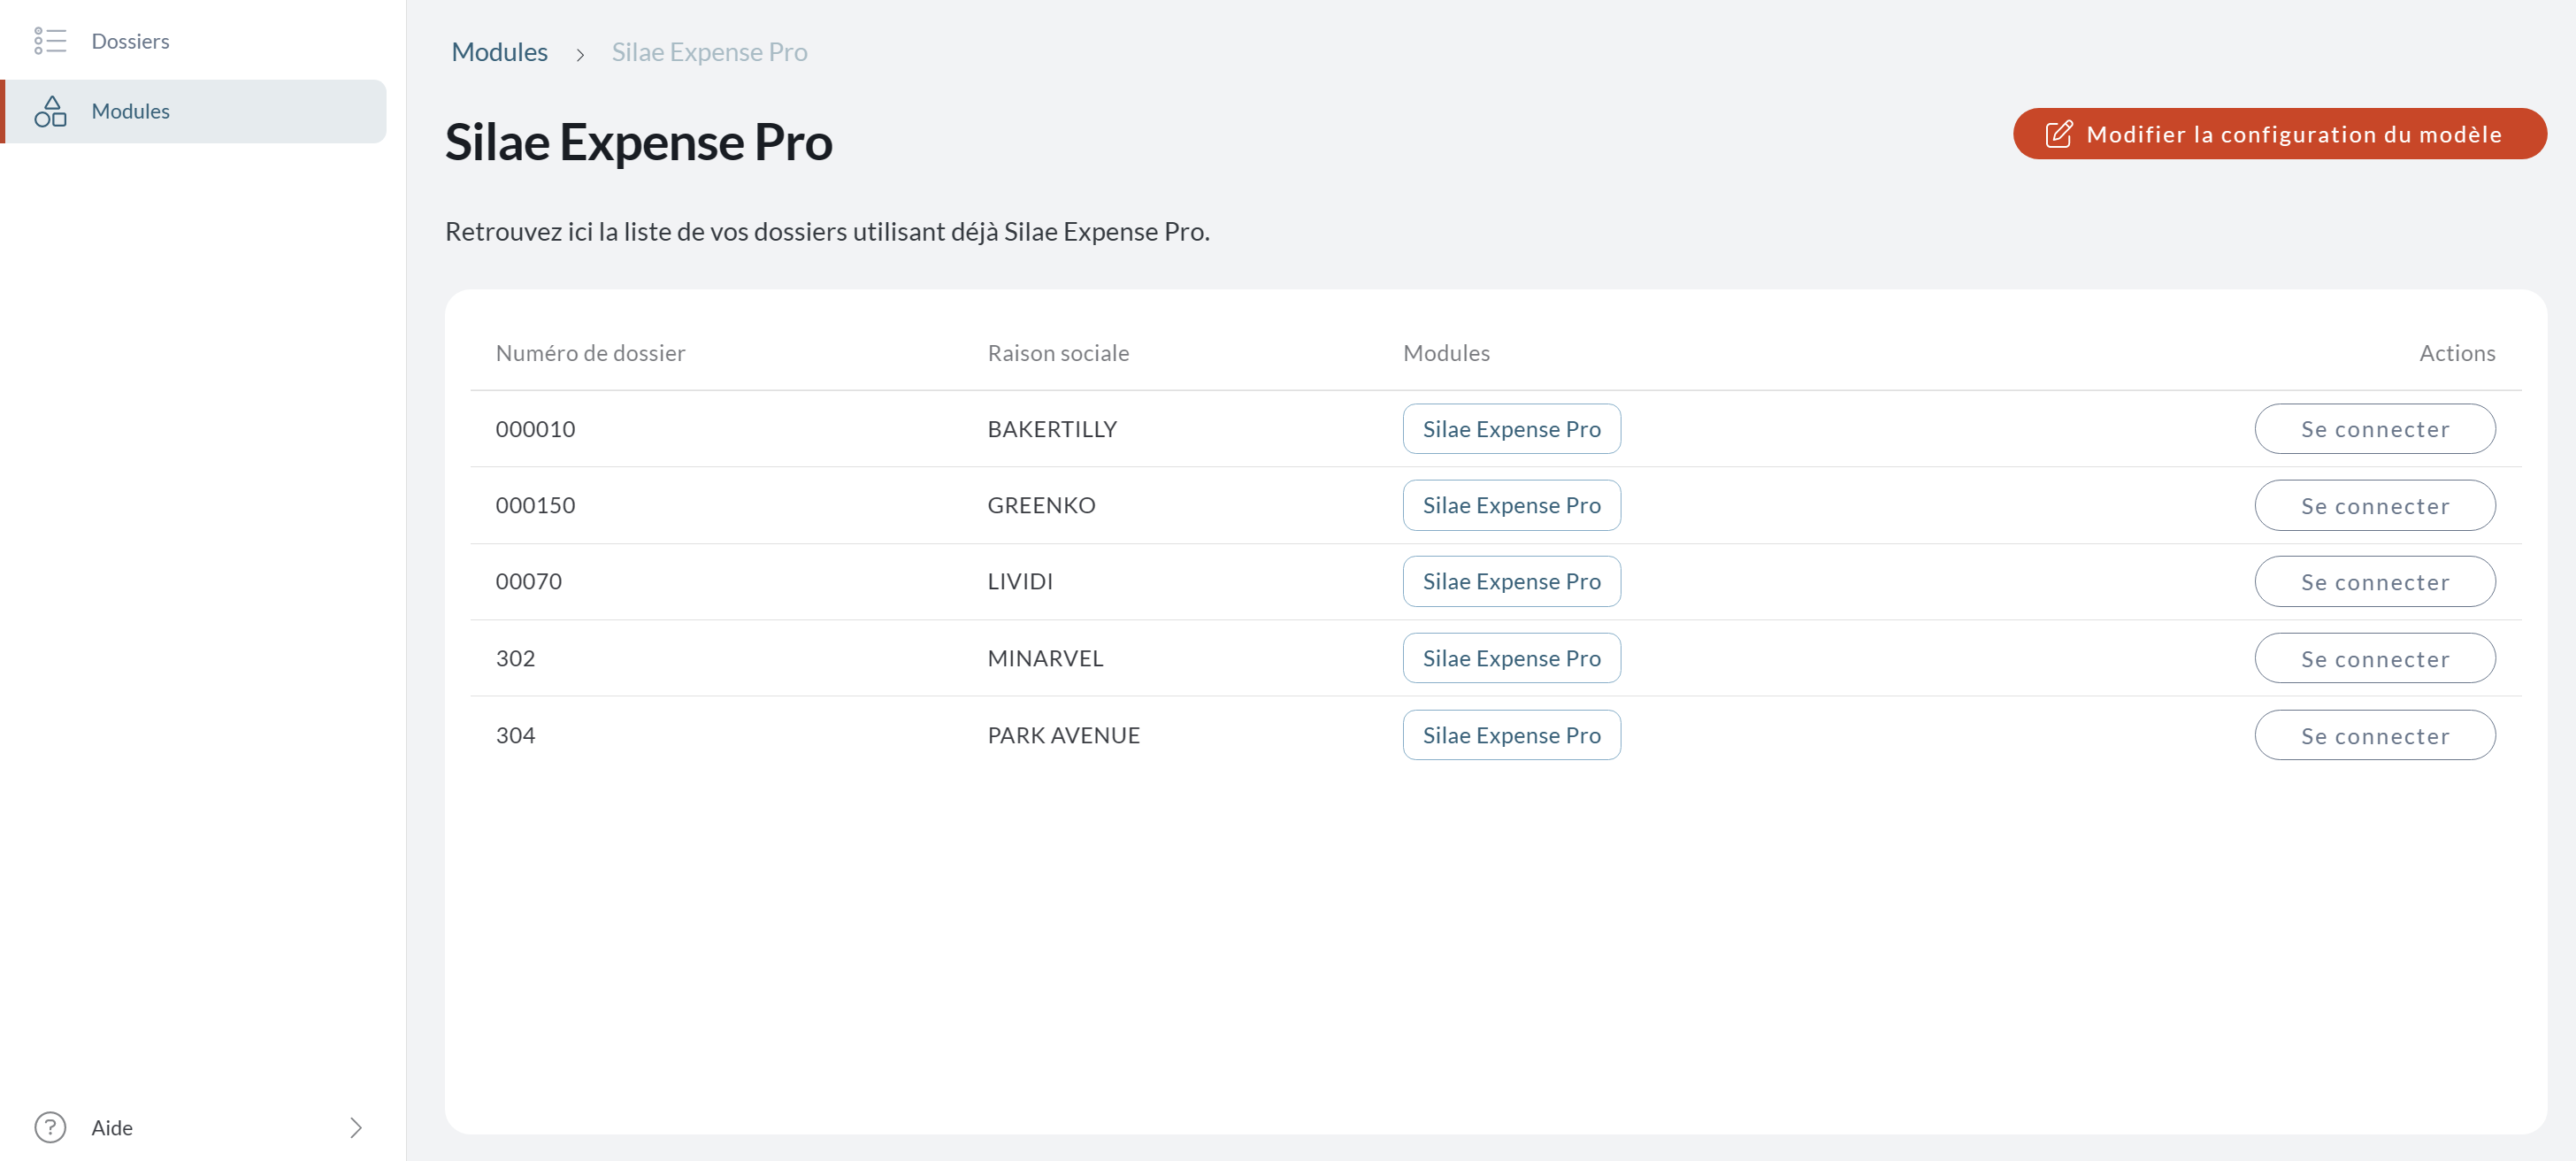2576x1161 pixels.
Task: Click Modifier la configuration du modèle
Action: coord(2279,134)
